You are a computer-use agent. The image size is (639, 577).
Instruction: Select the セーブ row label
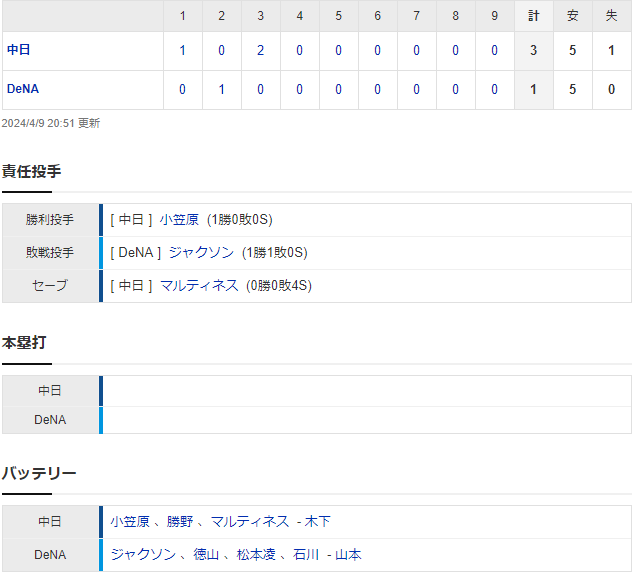(50, 286)
